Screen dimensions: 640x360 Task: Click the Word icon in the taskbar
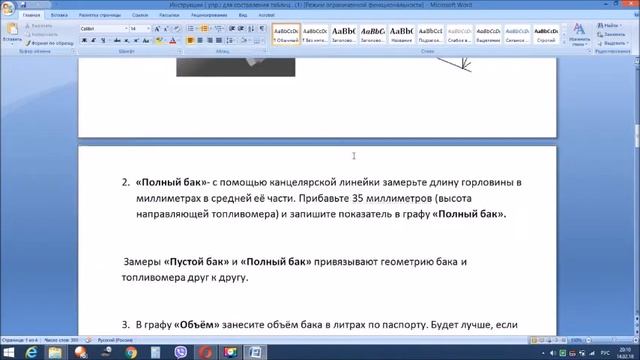(255, 352)
